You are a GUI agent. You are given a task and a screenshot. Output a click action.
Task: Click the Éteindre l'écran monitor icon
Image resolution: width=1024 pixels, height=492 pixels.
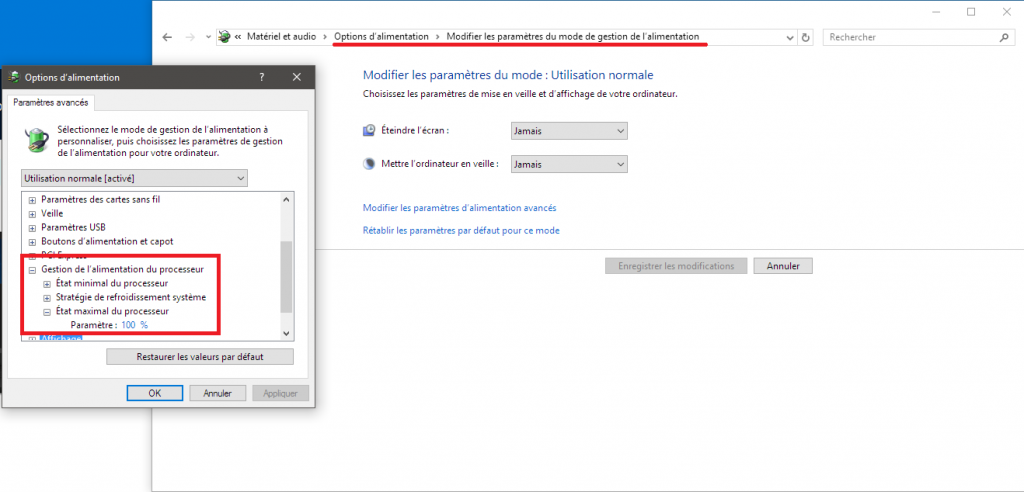click(x=369, y=130)
